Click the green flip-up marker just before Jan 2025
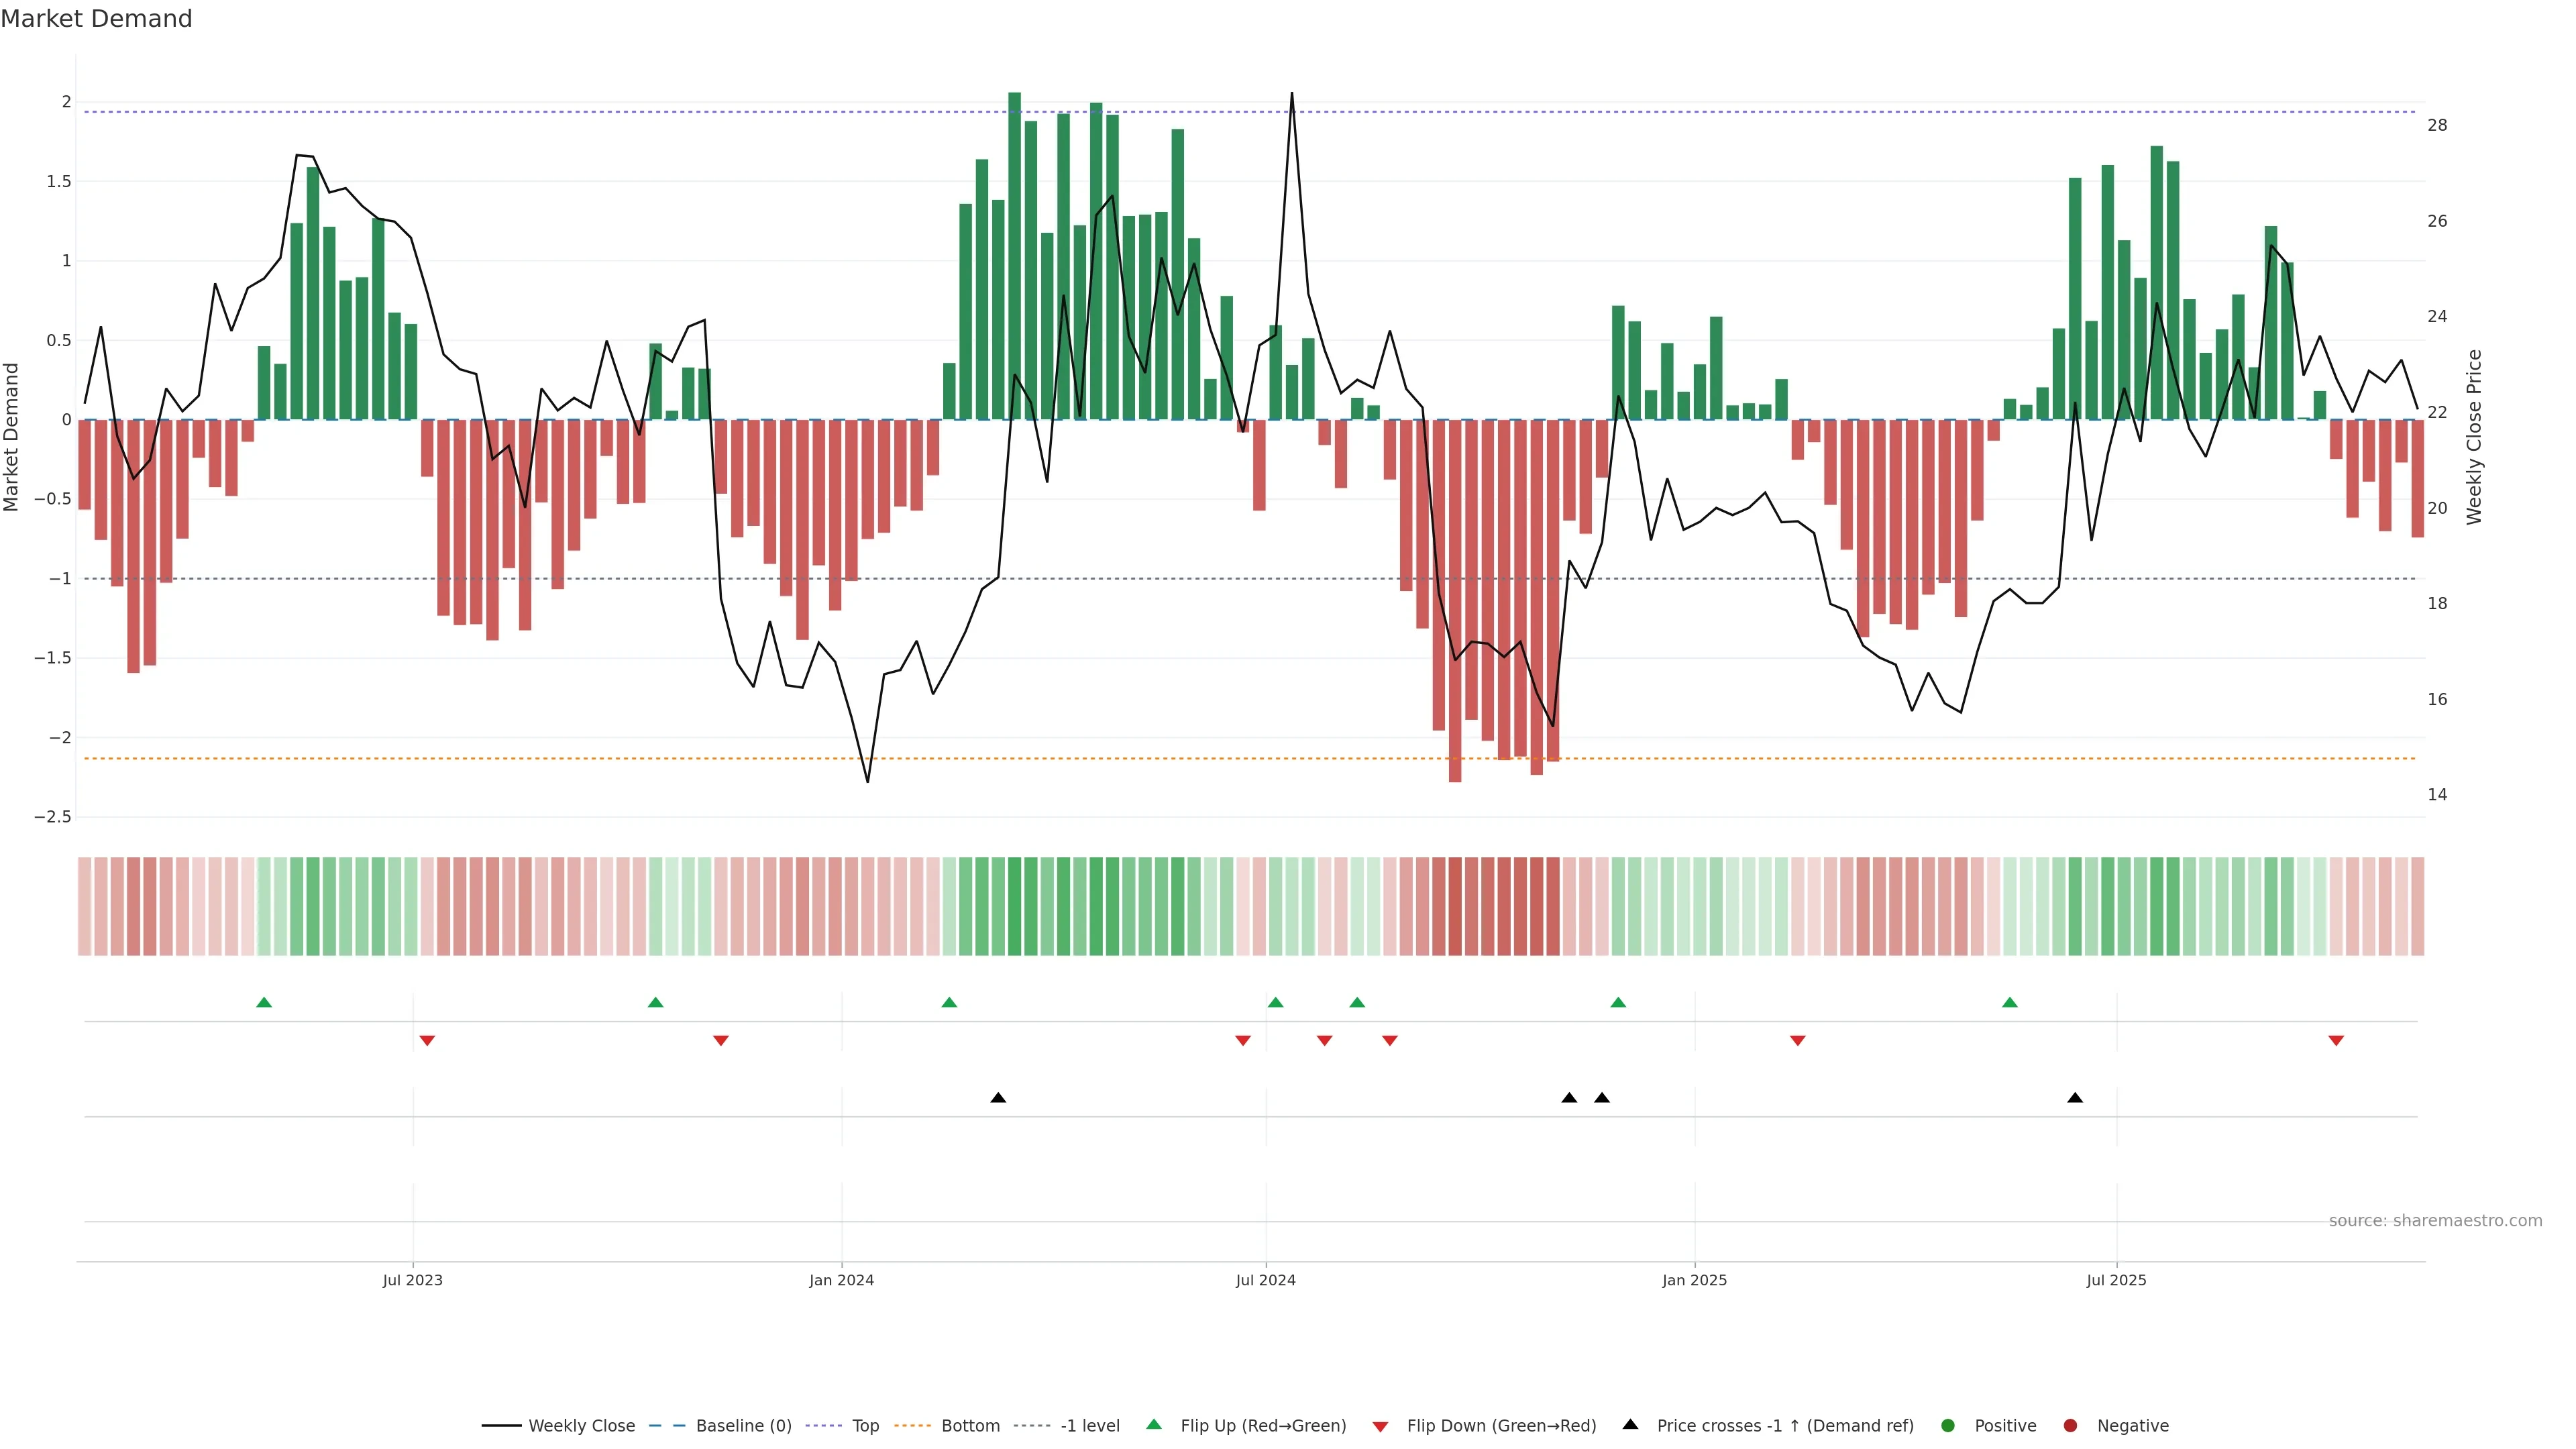 pyautogui.click(x=1618, y=1002)
